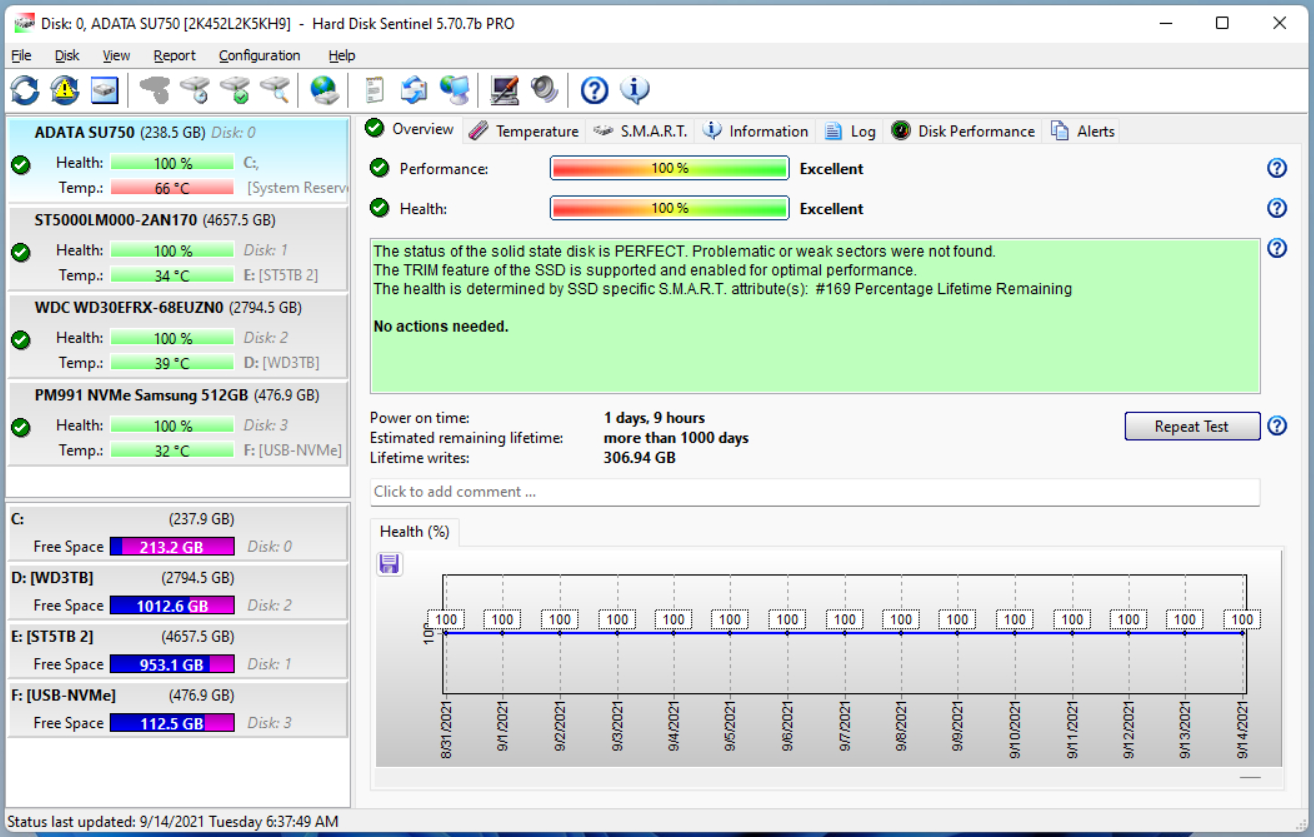Click the blue info bubble toolbar icon
Viewport: 1314px width, 837px height.
[x=635, y=90]
